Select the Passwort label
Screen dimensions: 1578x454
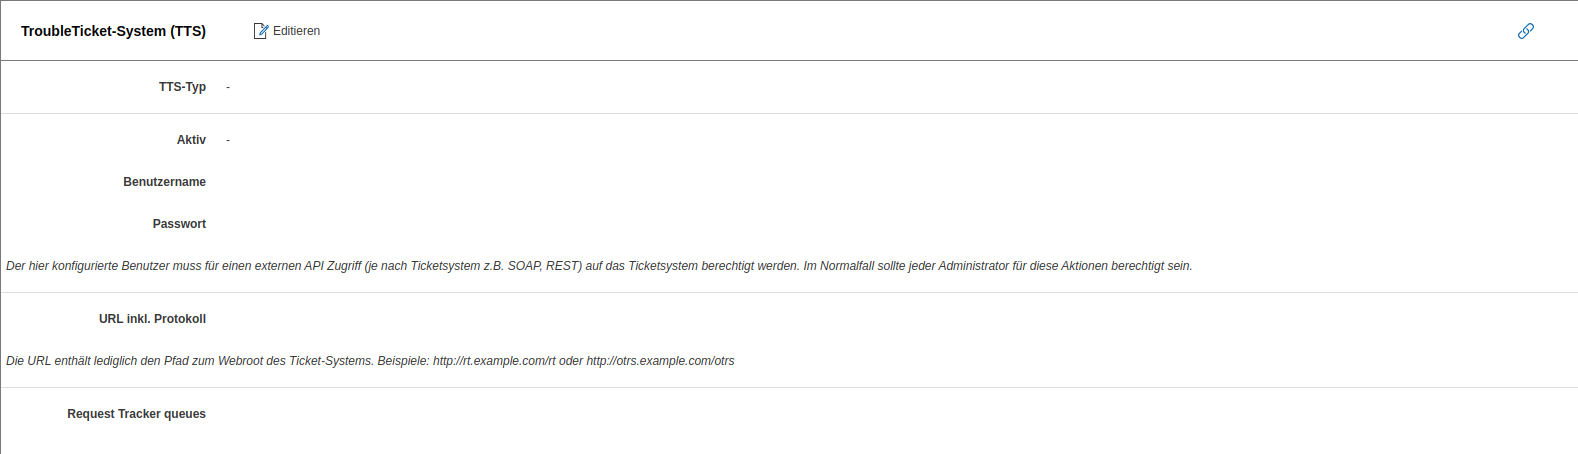tap(179, 224)
